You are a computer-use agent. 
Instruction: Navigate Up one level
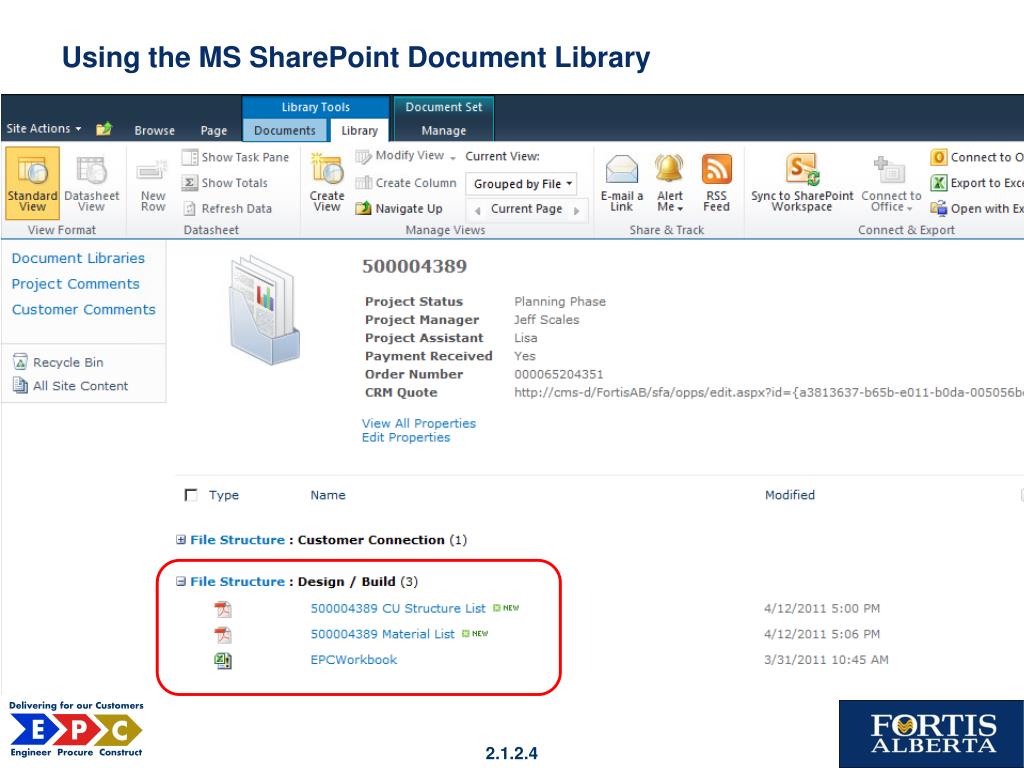coord(399,208)
